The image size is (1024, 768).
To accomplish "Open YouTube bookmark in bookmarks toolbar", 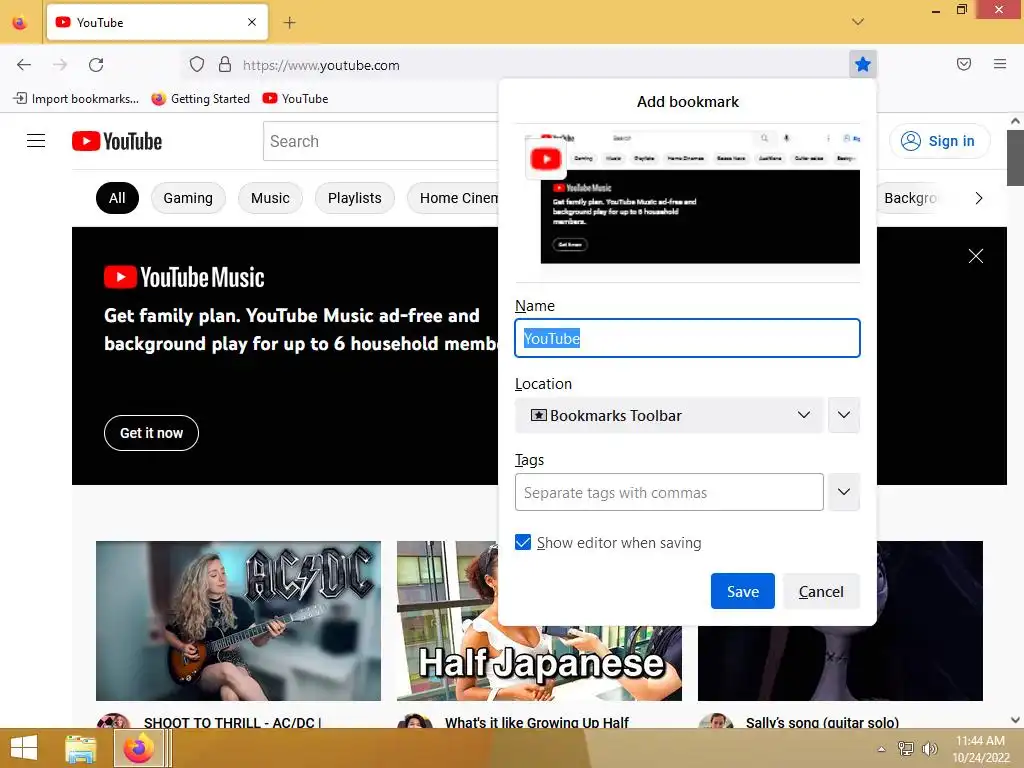I will (x=296, y=99).
